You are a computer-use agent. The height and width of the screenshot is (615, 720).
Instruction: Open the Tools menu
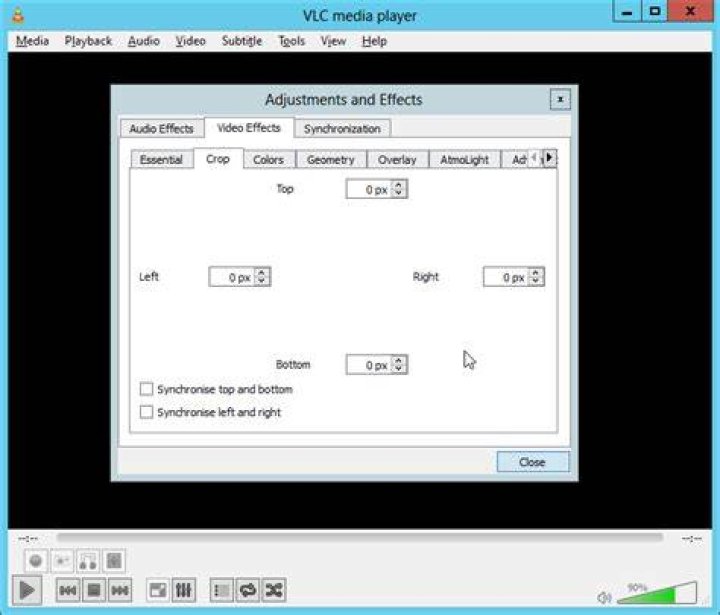click(x=292, y=41)
